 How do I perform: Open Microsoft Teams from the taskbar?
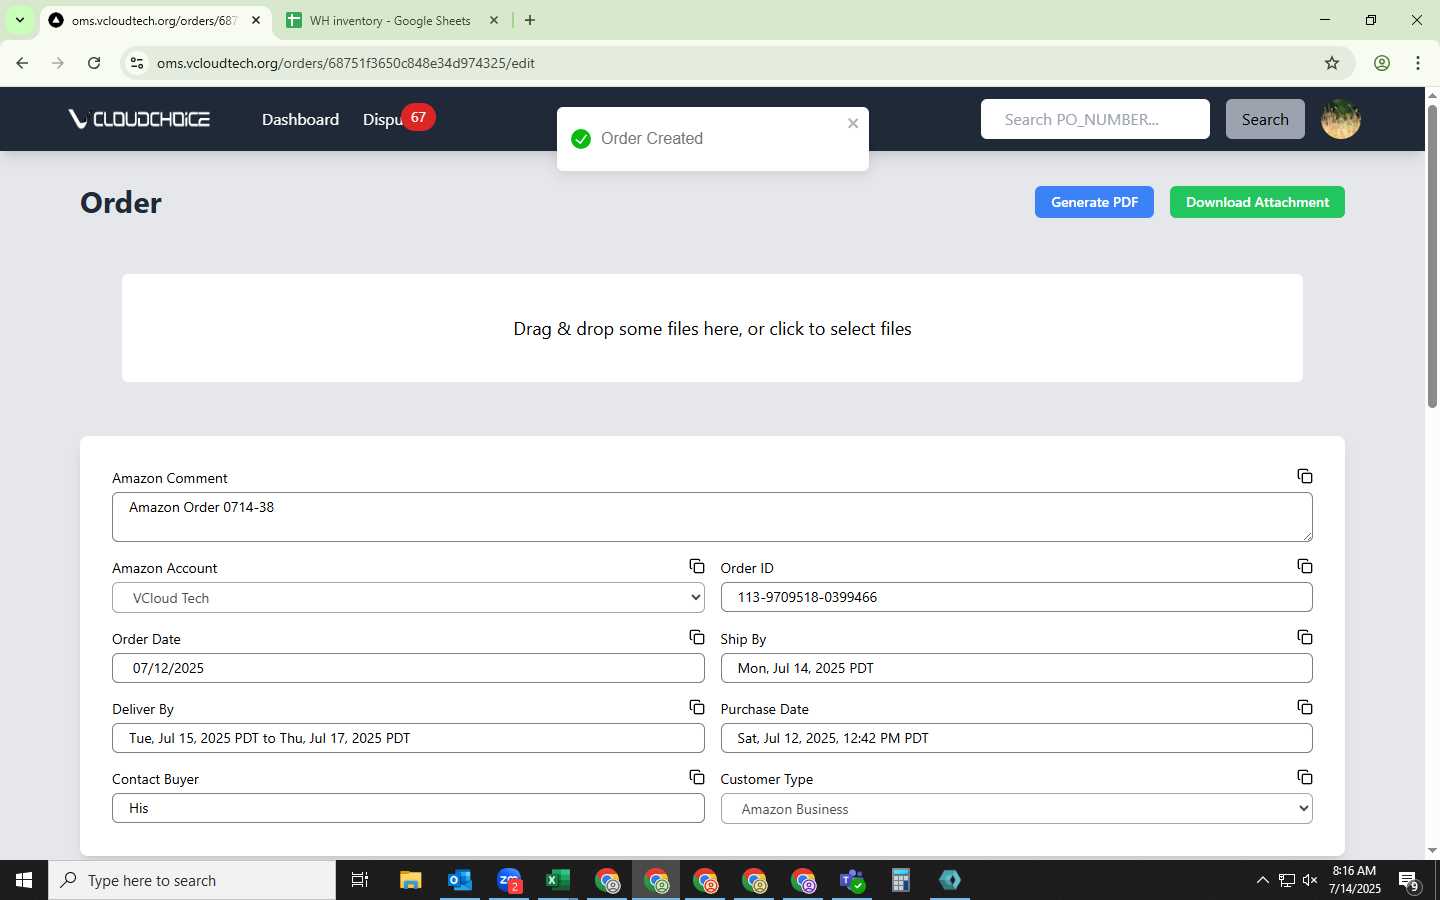click(852, 880)
